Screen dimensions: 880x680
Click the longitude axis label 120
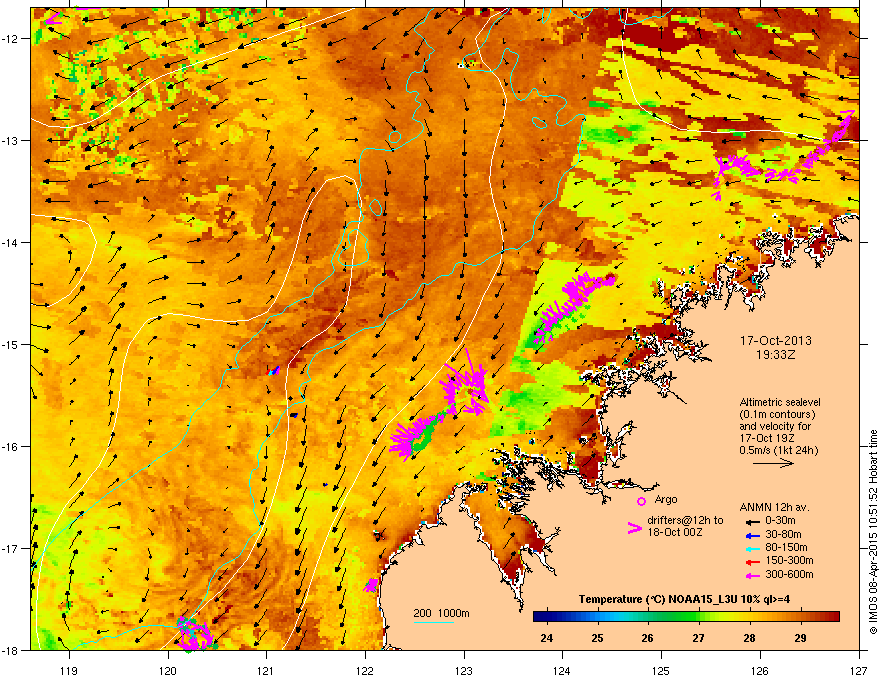pos(168,670)
